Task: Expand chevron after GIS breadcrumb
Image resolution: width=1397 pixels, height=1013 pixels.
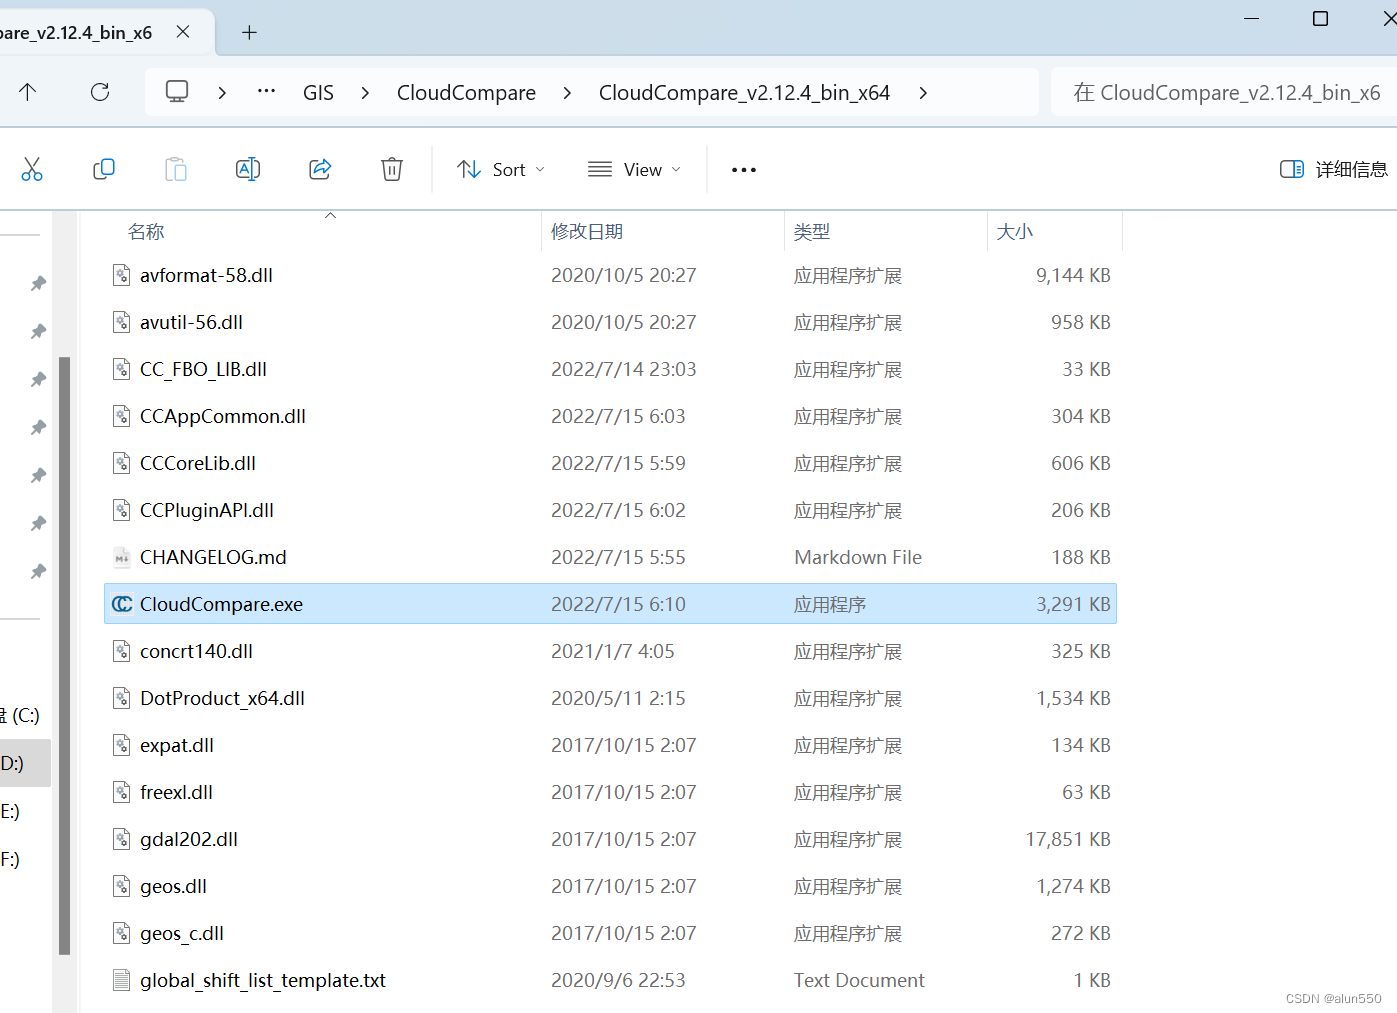Action: [x=365, y=93]
